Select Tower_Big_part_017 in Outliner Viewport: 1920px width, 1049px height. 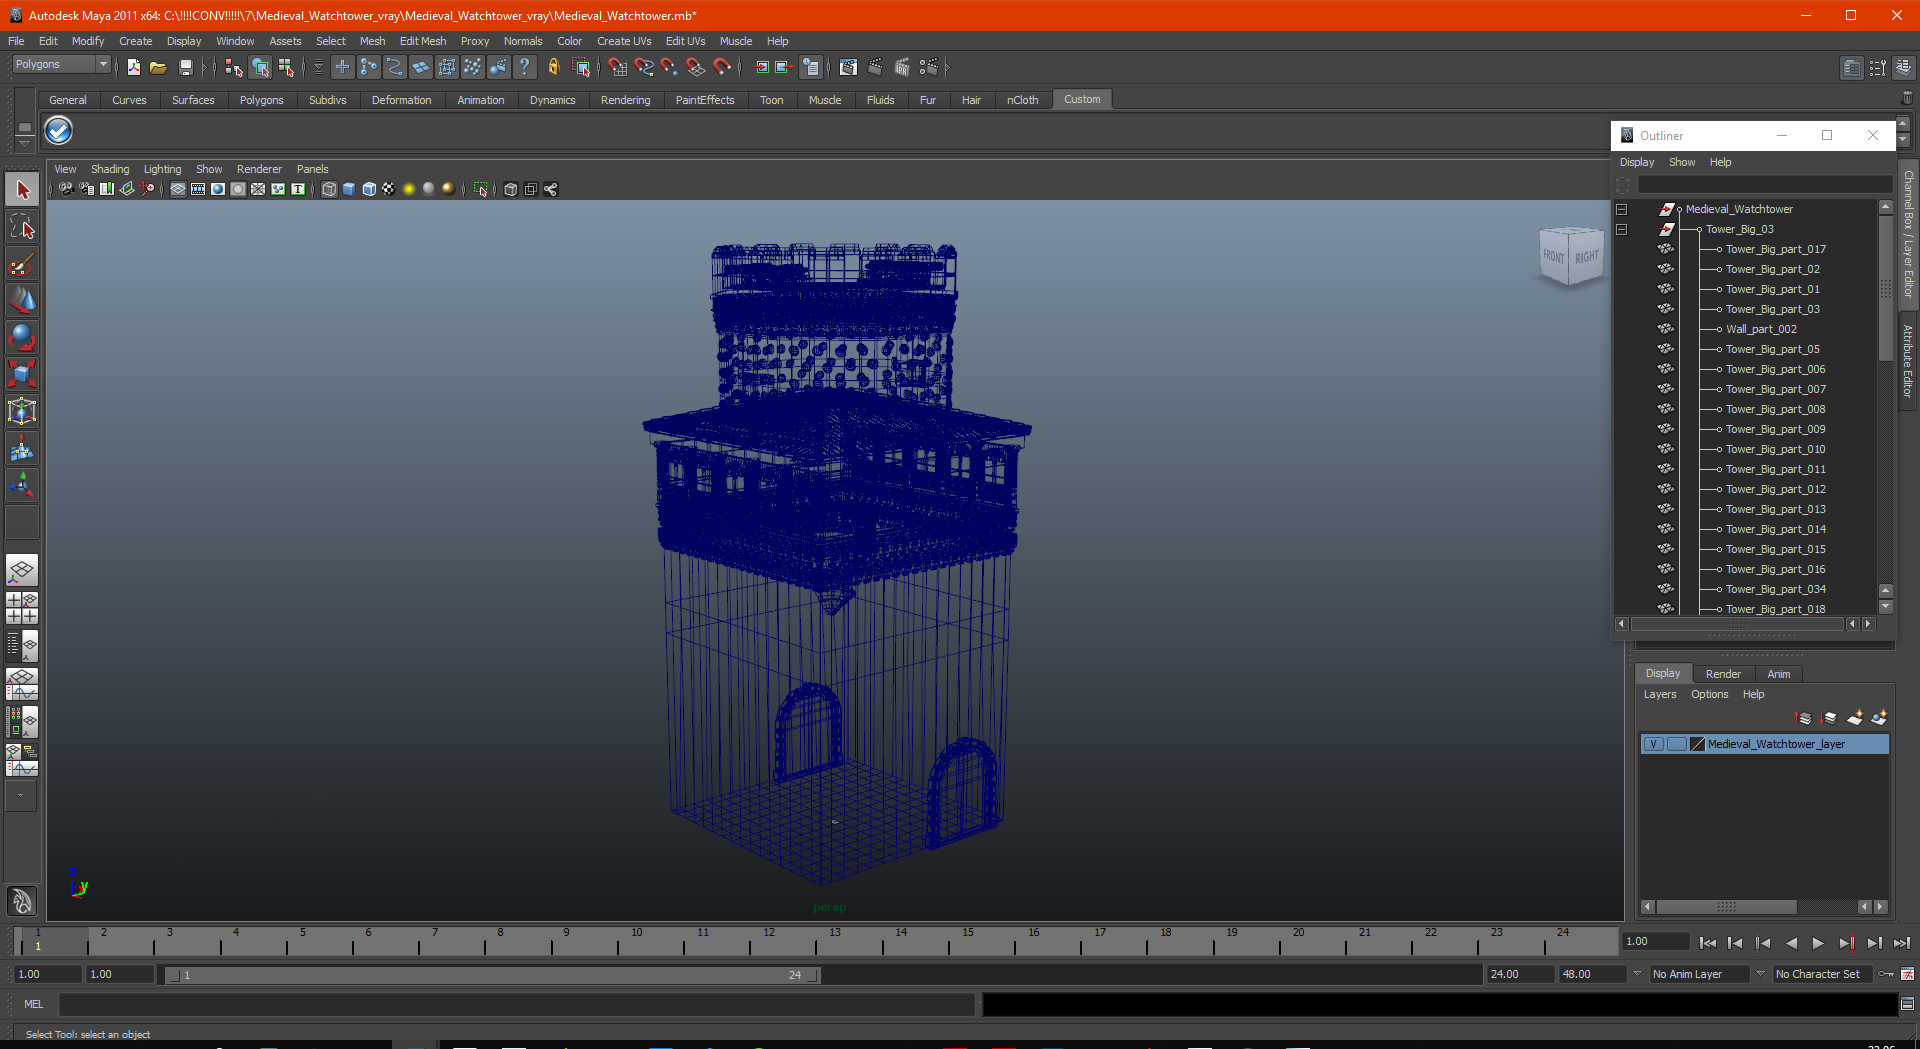point(1775,250)
